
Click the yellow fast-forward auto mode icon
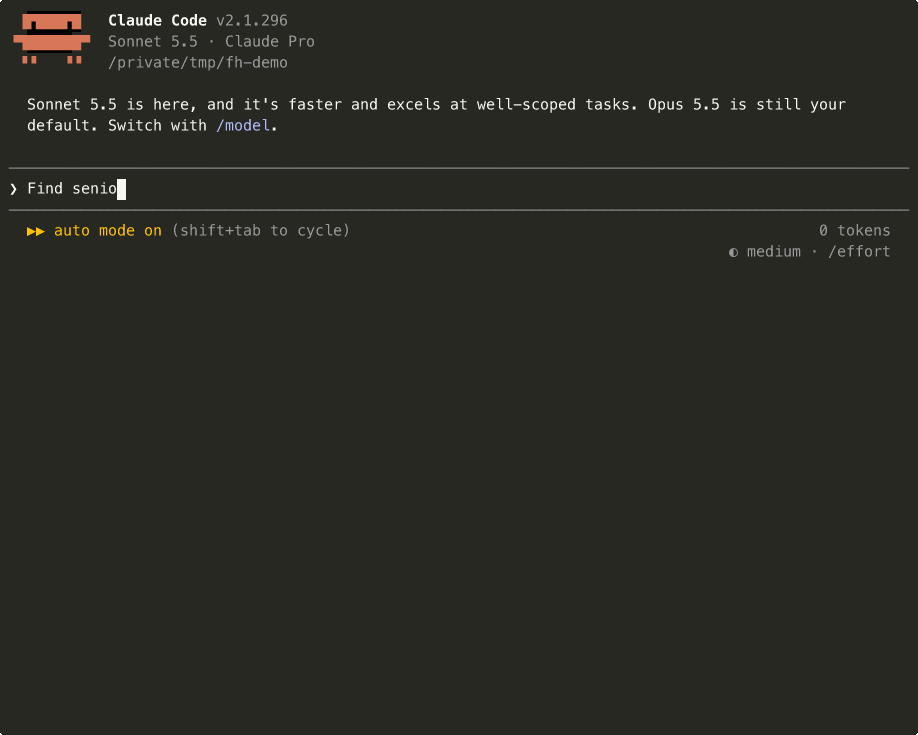(36, 231)
